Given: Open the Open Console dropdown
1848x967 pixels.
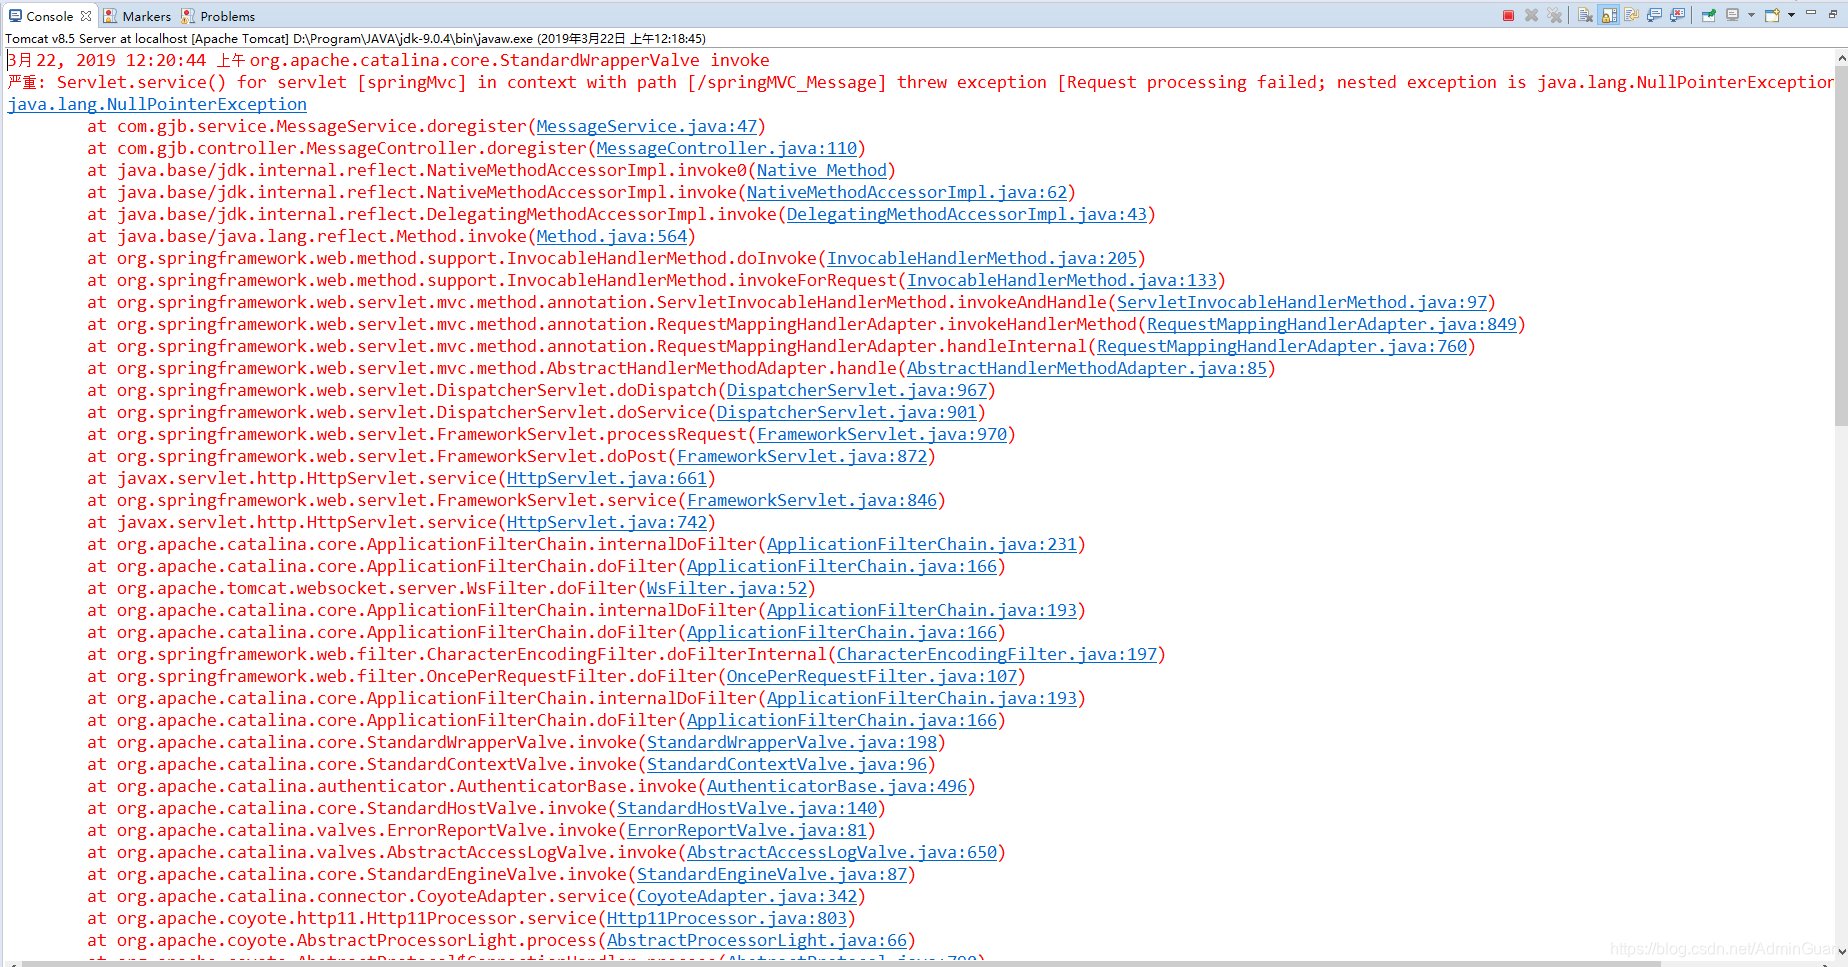Looking at the screenshot, I should (1790, 15).
